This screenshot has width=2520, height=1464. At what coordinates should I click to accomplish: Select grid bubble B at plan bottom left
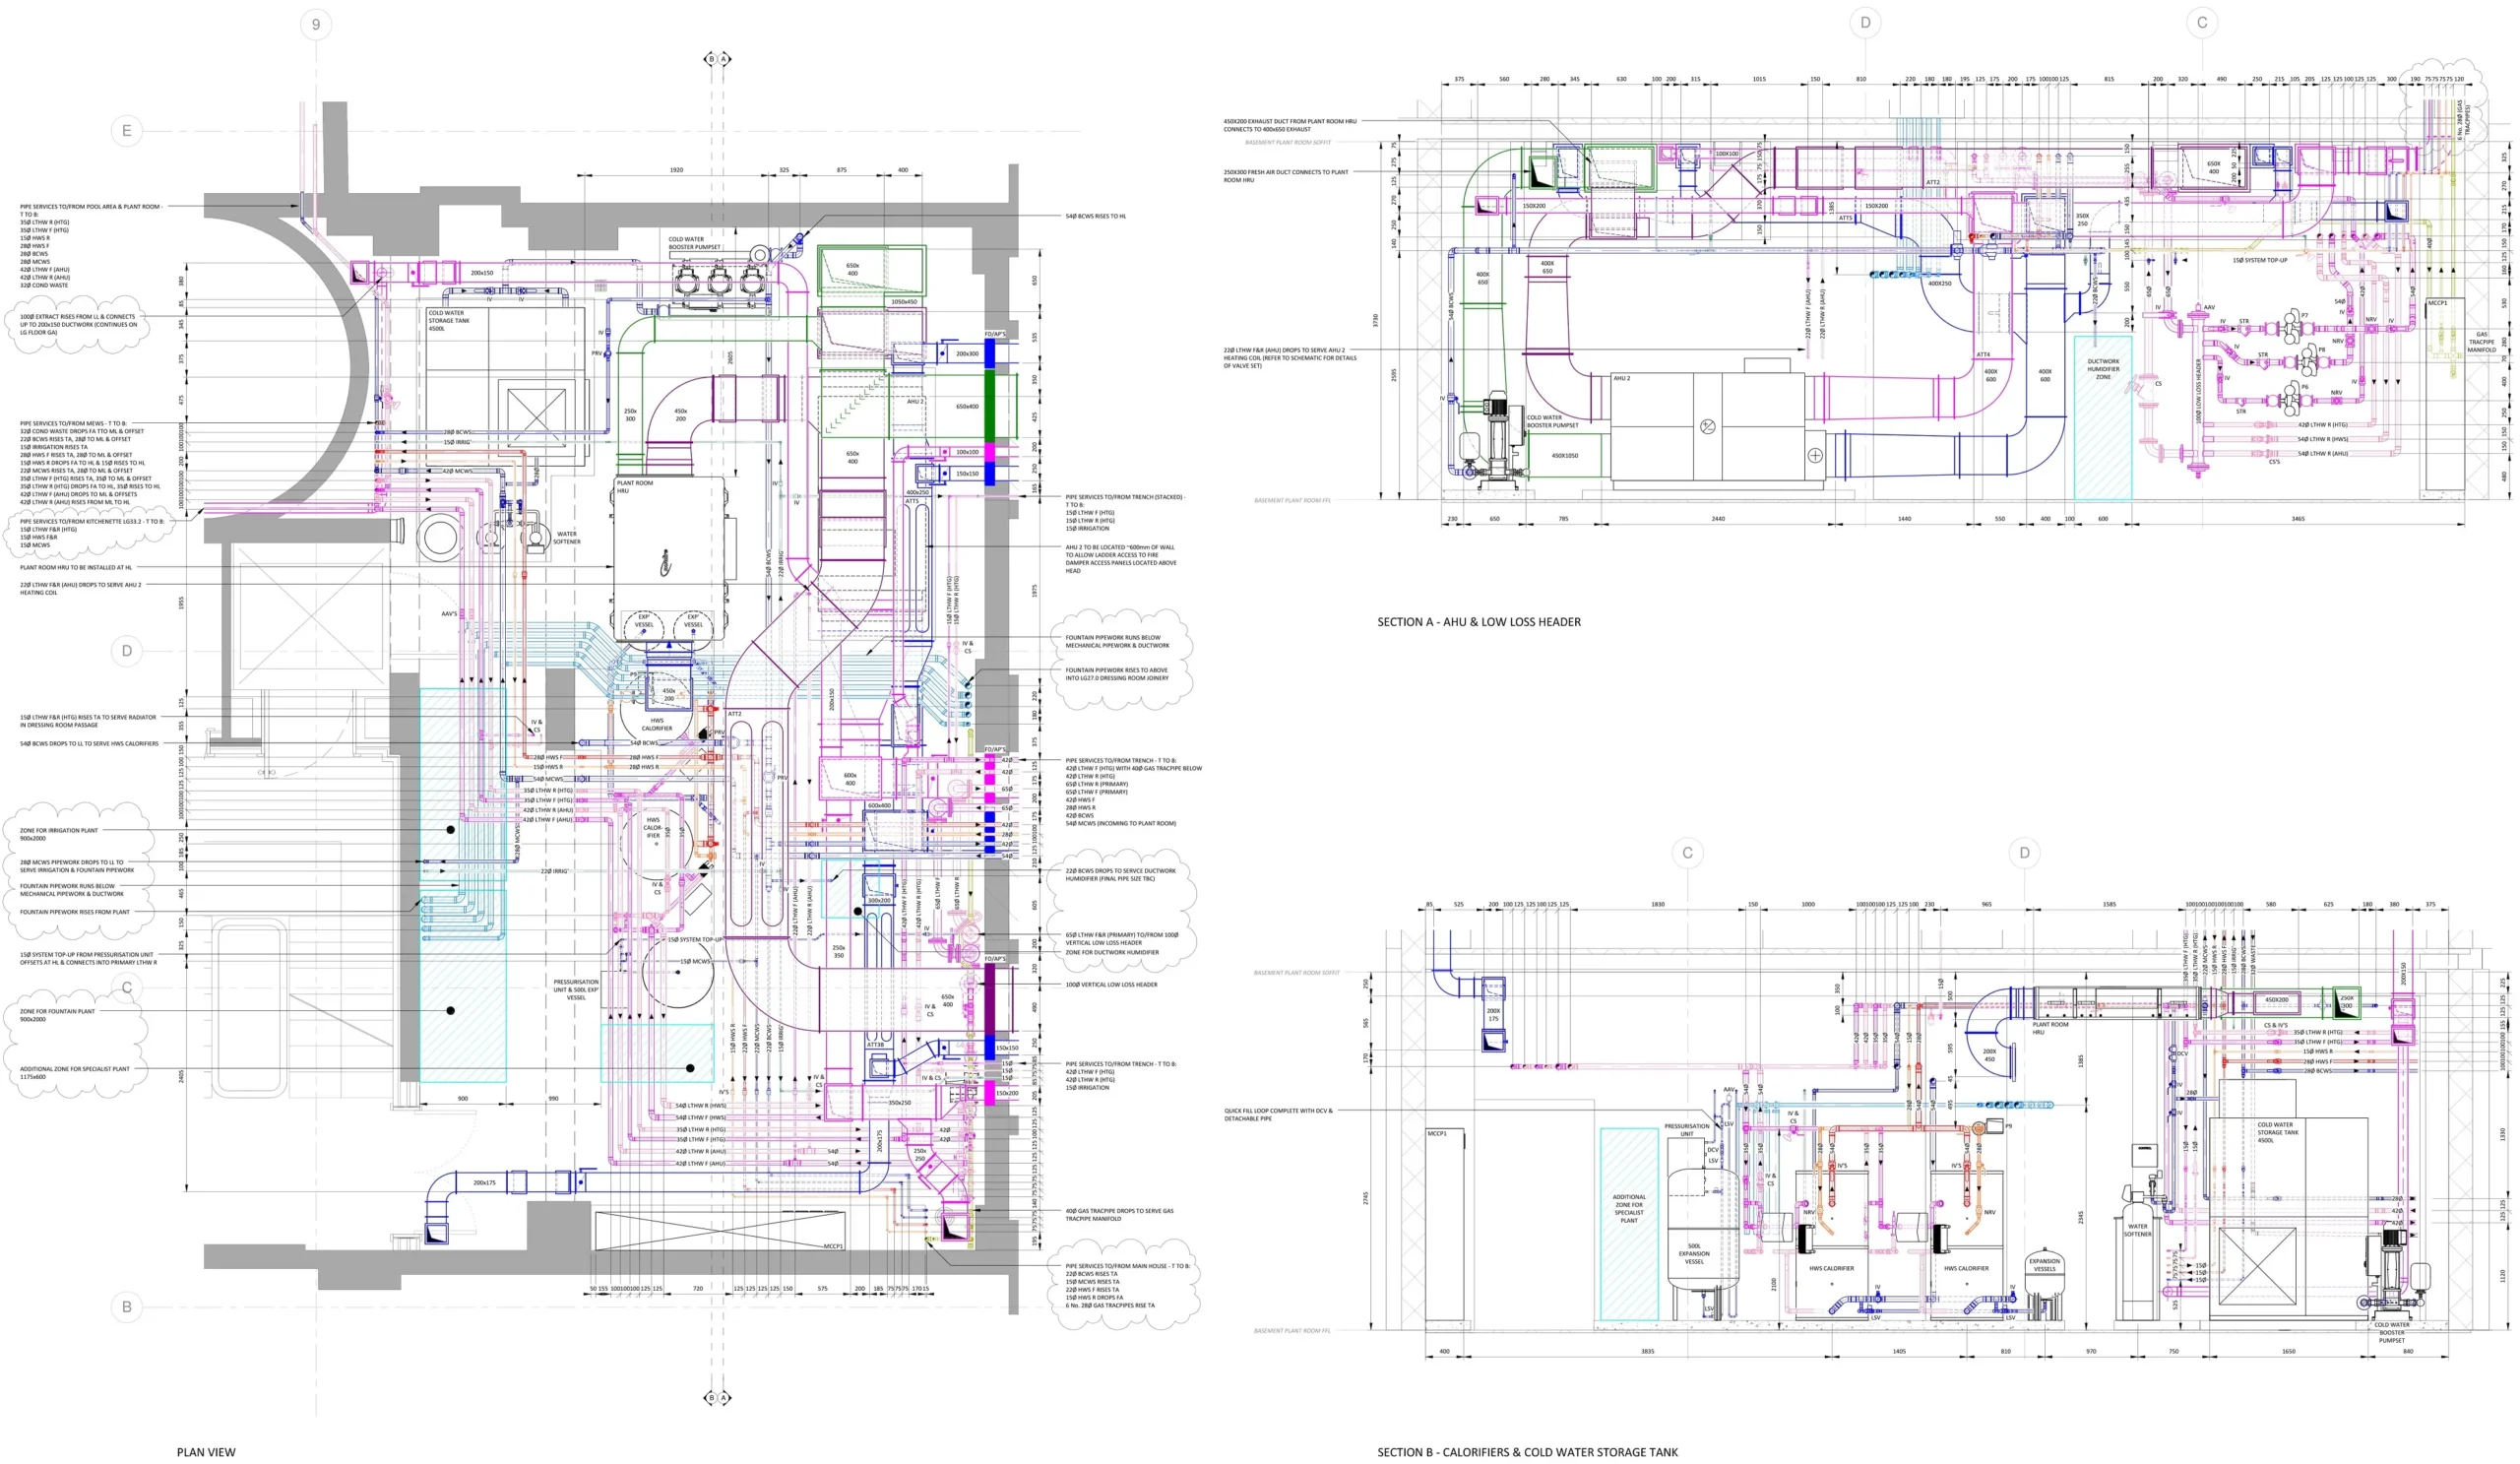126,1306
